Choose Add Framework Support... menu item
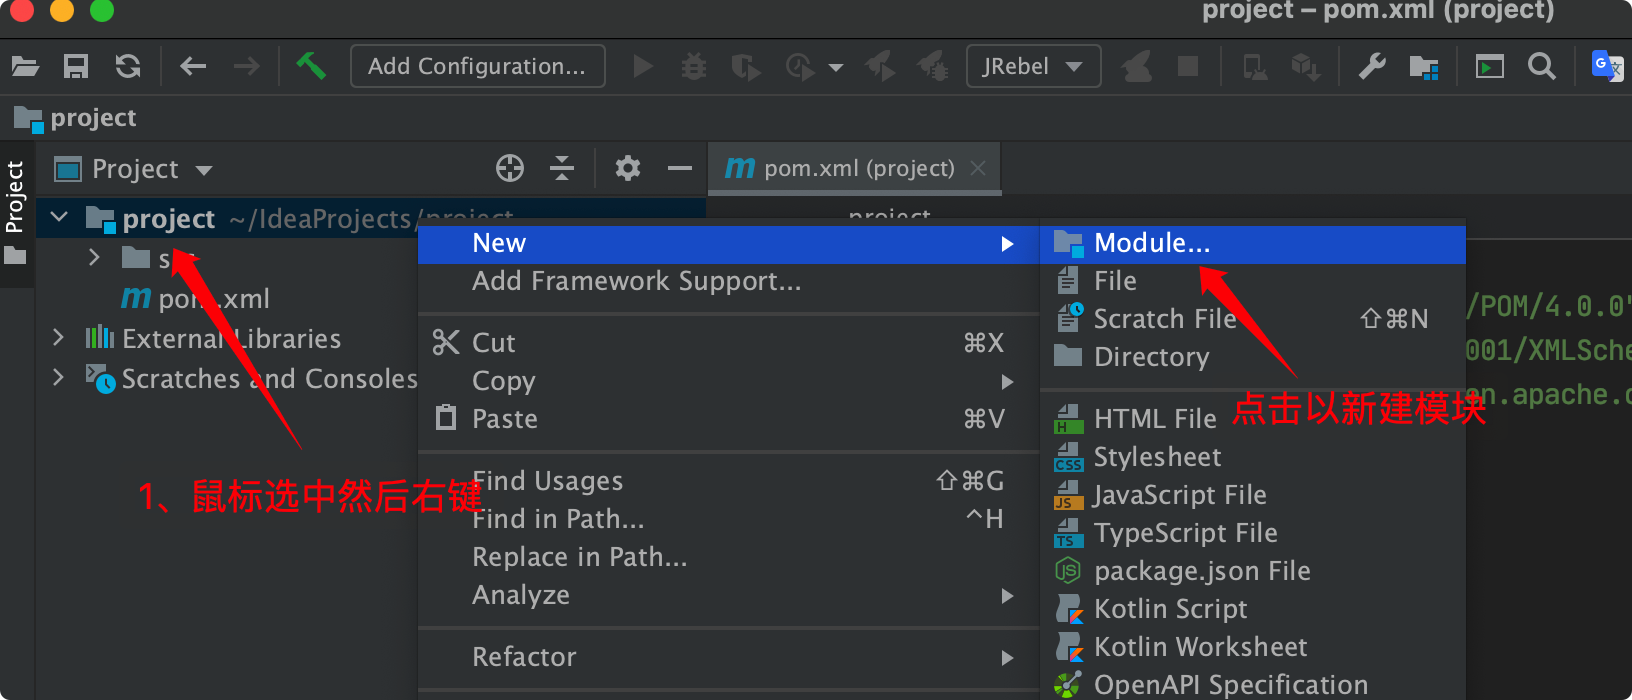This screenshot has height=700, width=1632. click(636, 281)
